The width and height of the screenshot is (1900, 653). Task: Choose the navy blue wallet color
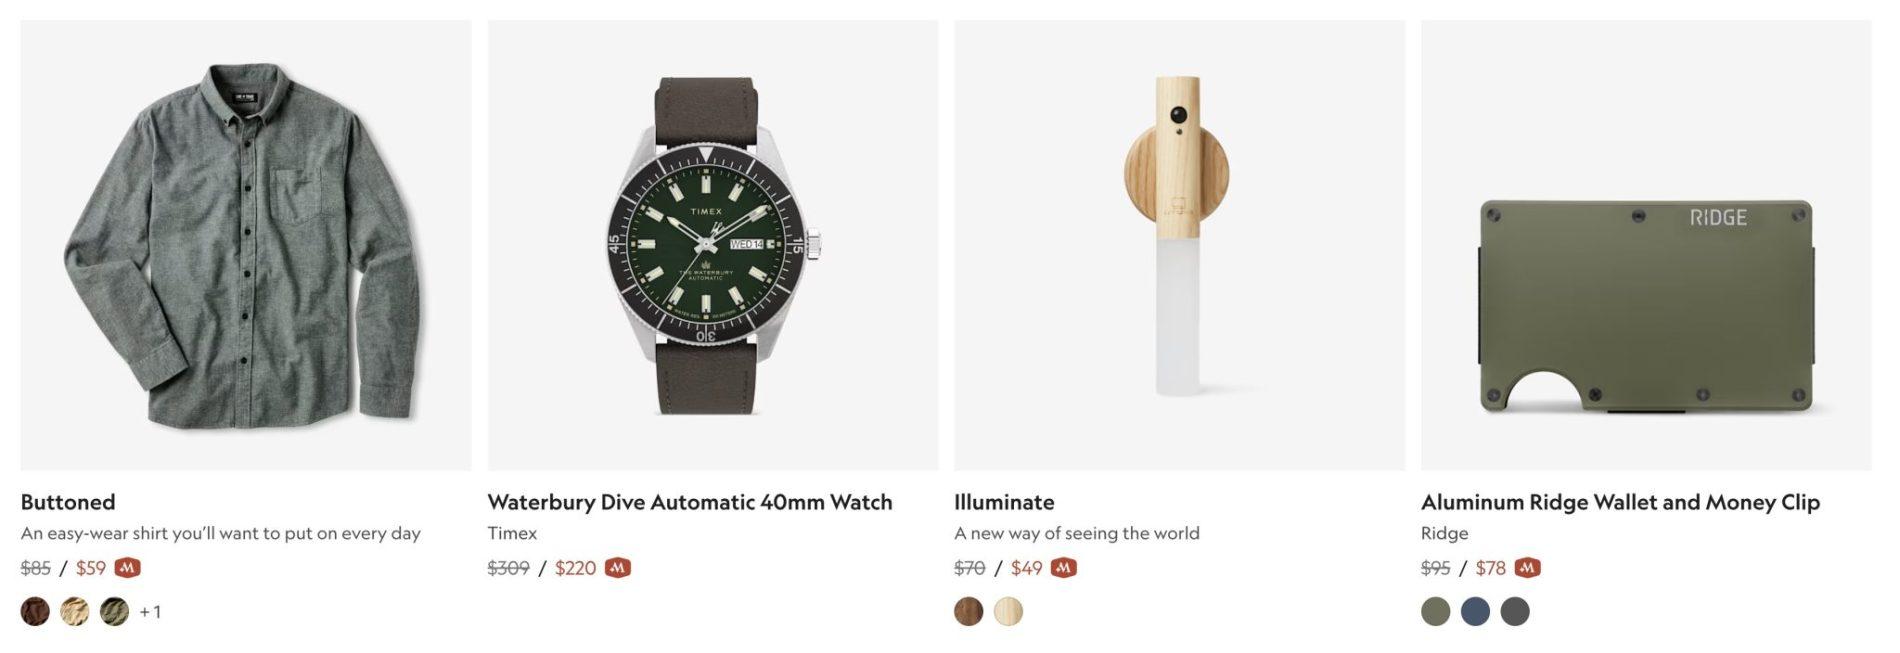point(1476,611)
